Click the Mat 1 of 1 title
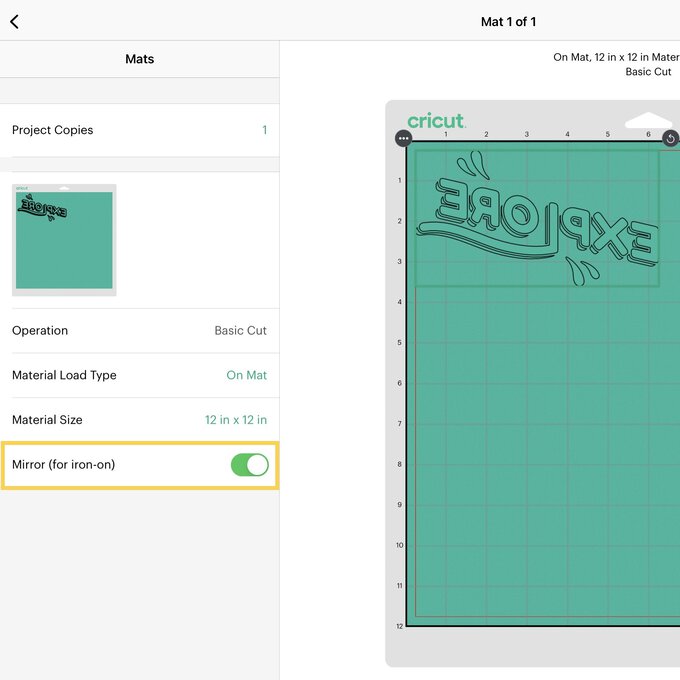Image resolution: width=680 pixels, height=680 pixels. pos(508,21)
